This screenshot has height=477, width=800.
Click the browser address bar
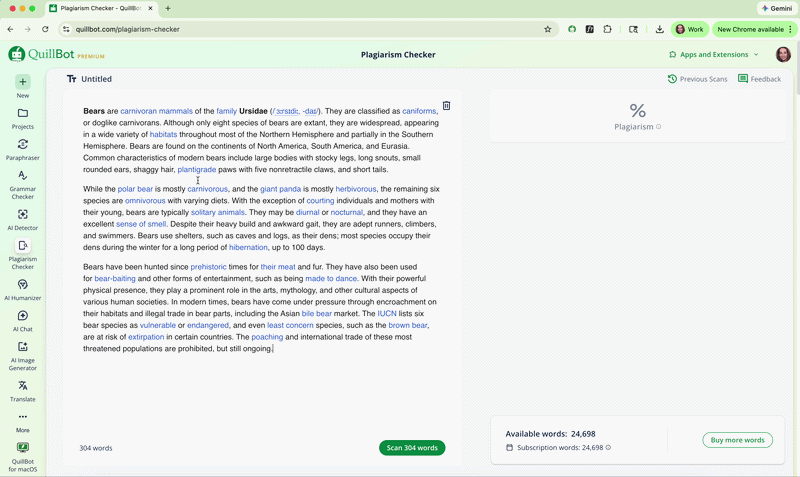coord(306,29)
